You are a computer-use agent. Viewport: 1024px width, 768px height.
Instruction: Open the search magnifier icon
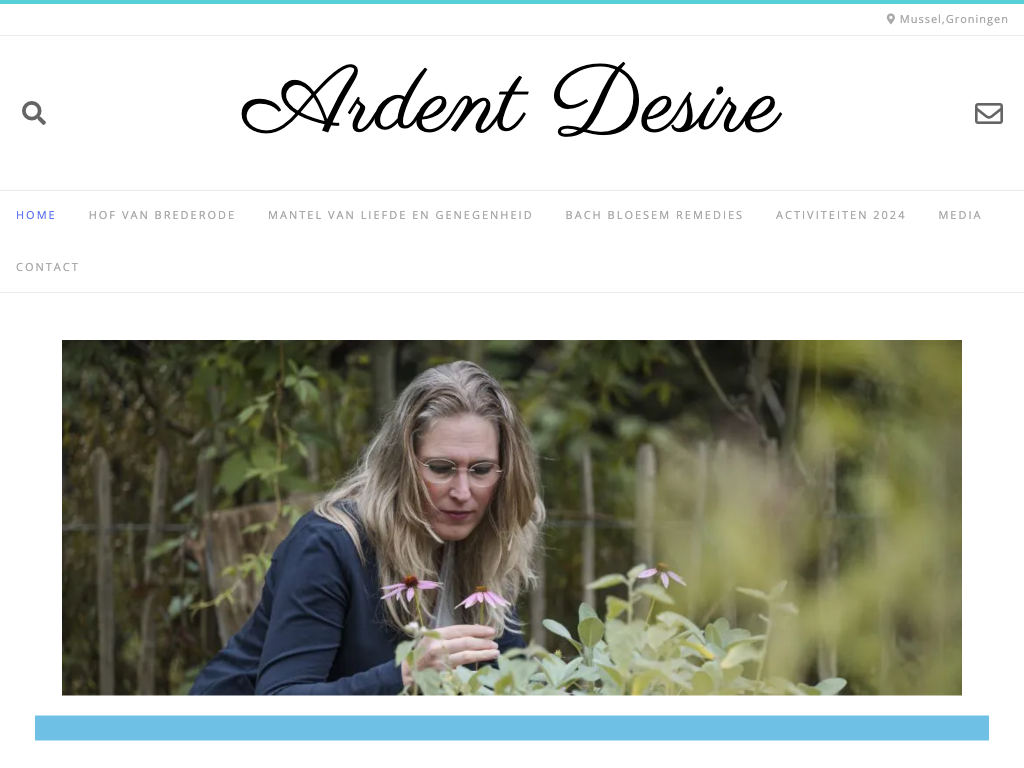coord(34,113)
